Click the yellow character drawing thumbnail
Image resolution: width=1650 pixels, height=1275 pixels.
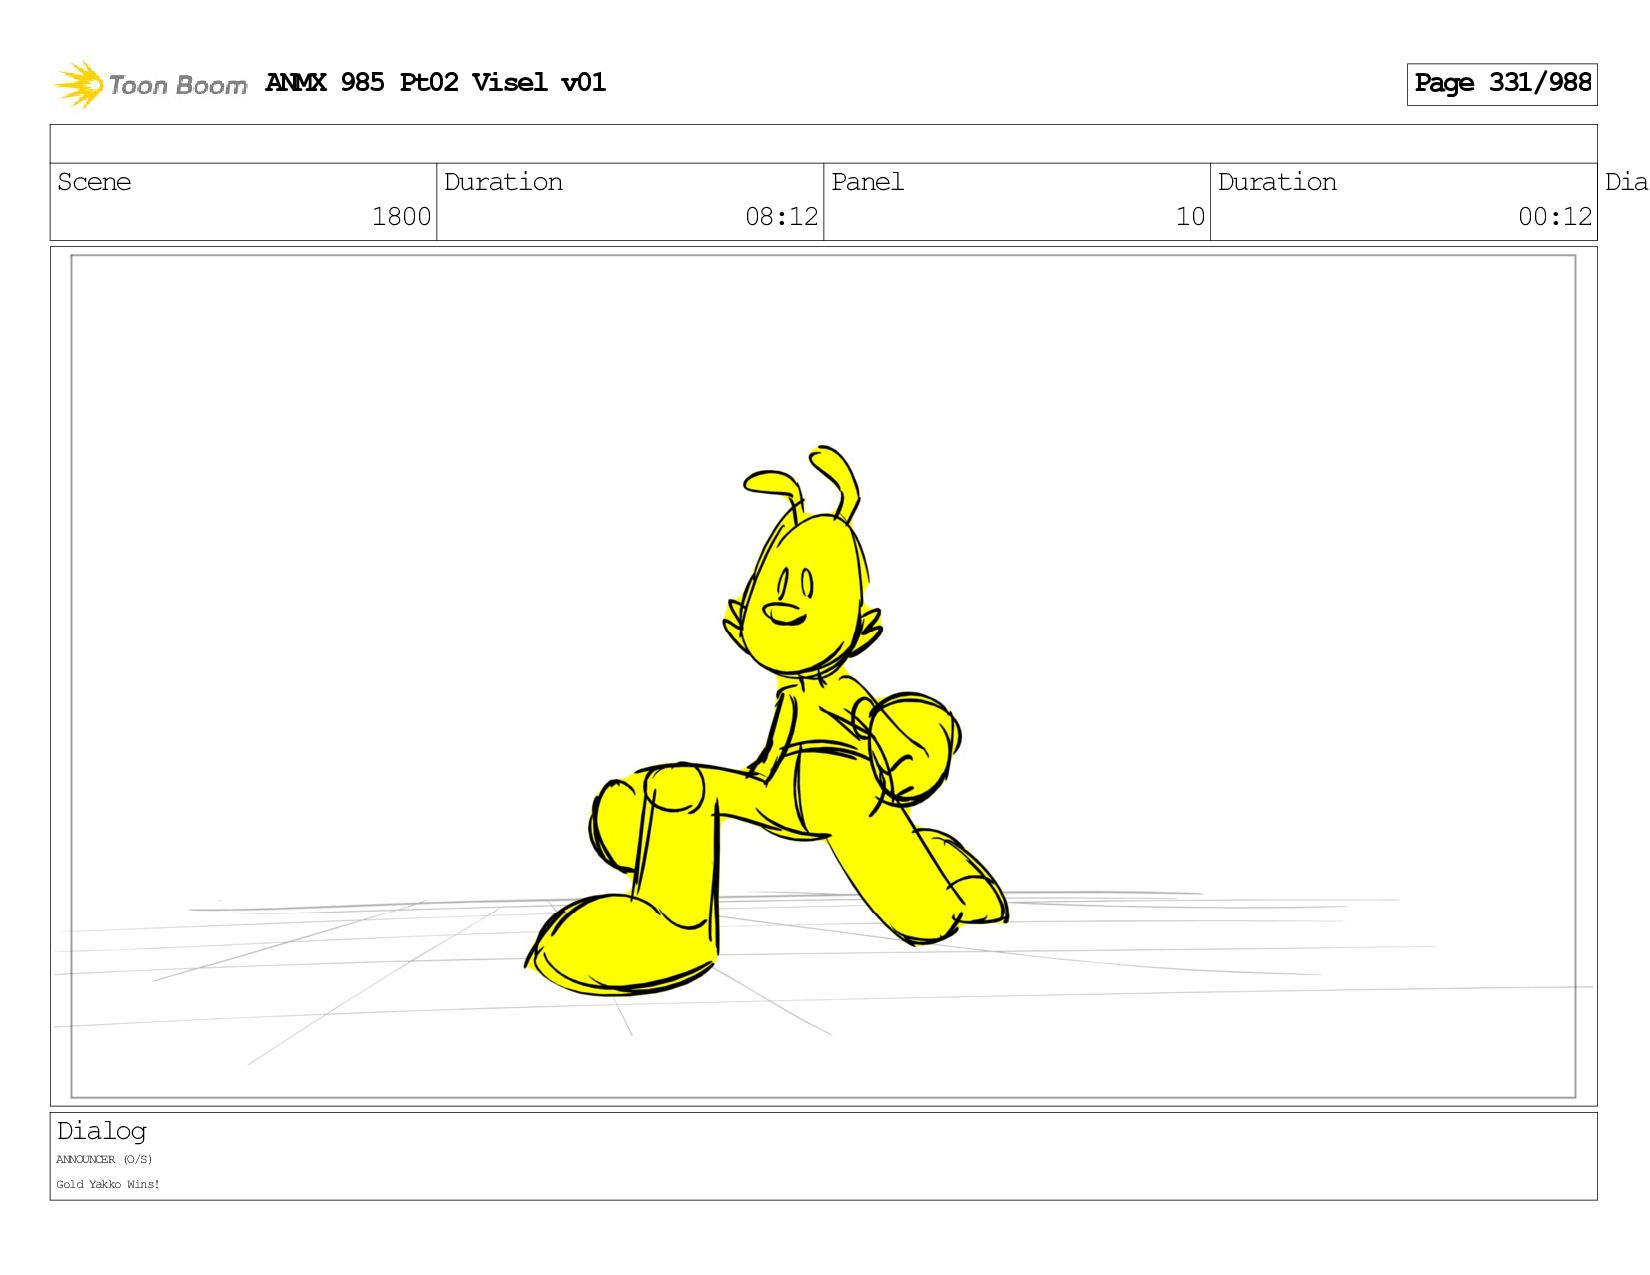767,722
